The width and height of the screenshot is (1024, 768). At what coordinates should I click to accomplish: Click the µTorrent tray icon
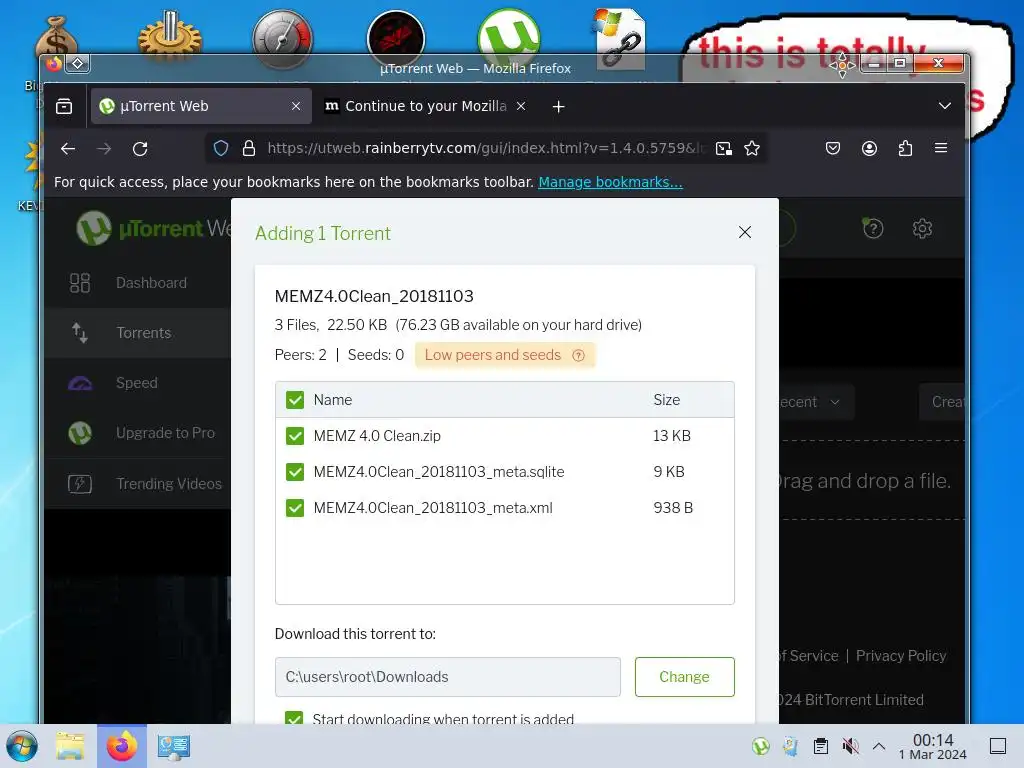(x=760, y=746)
